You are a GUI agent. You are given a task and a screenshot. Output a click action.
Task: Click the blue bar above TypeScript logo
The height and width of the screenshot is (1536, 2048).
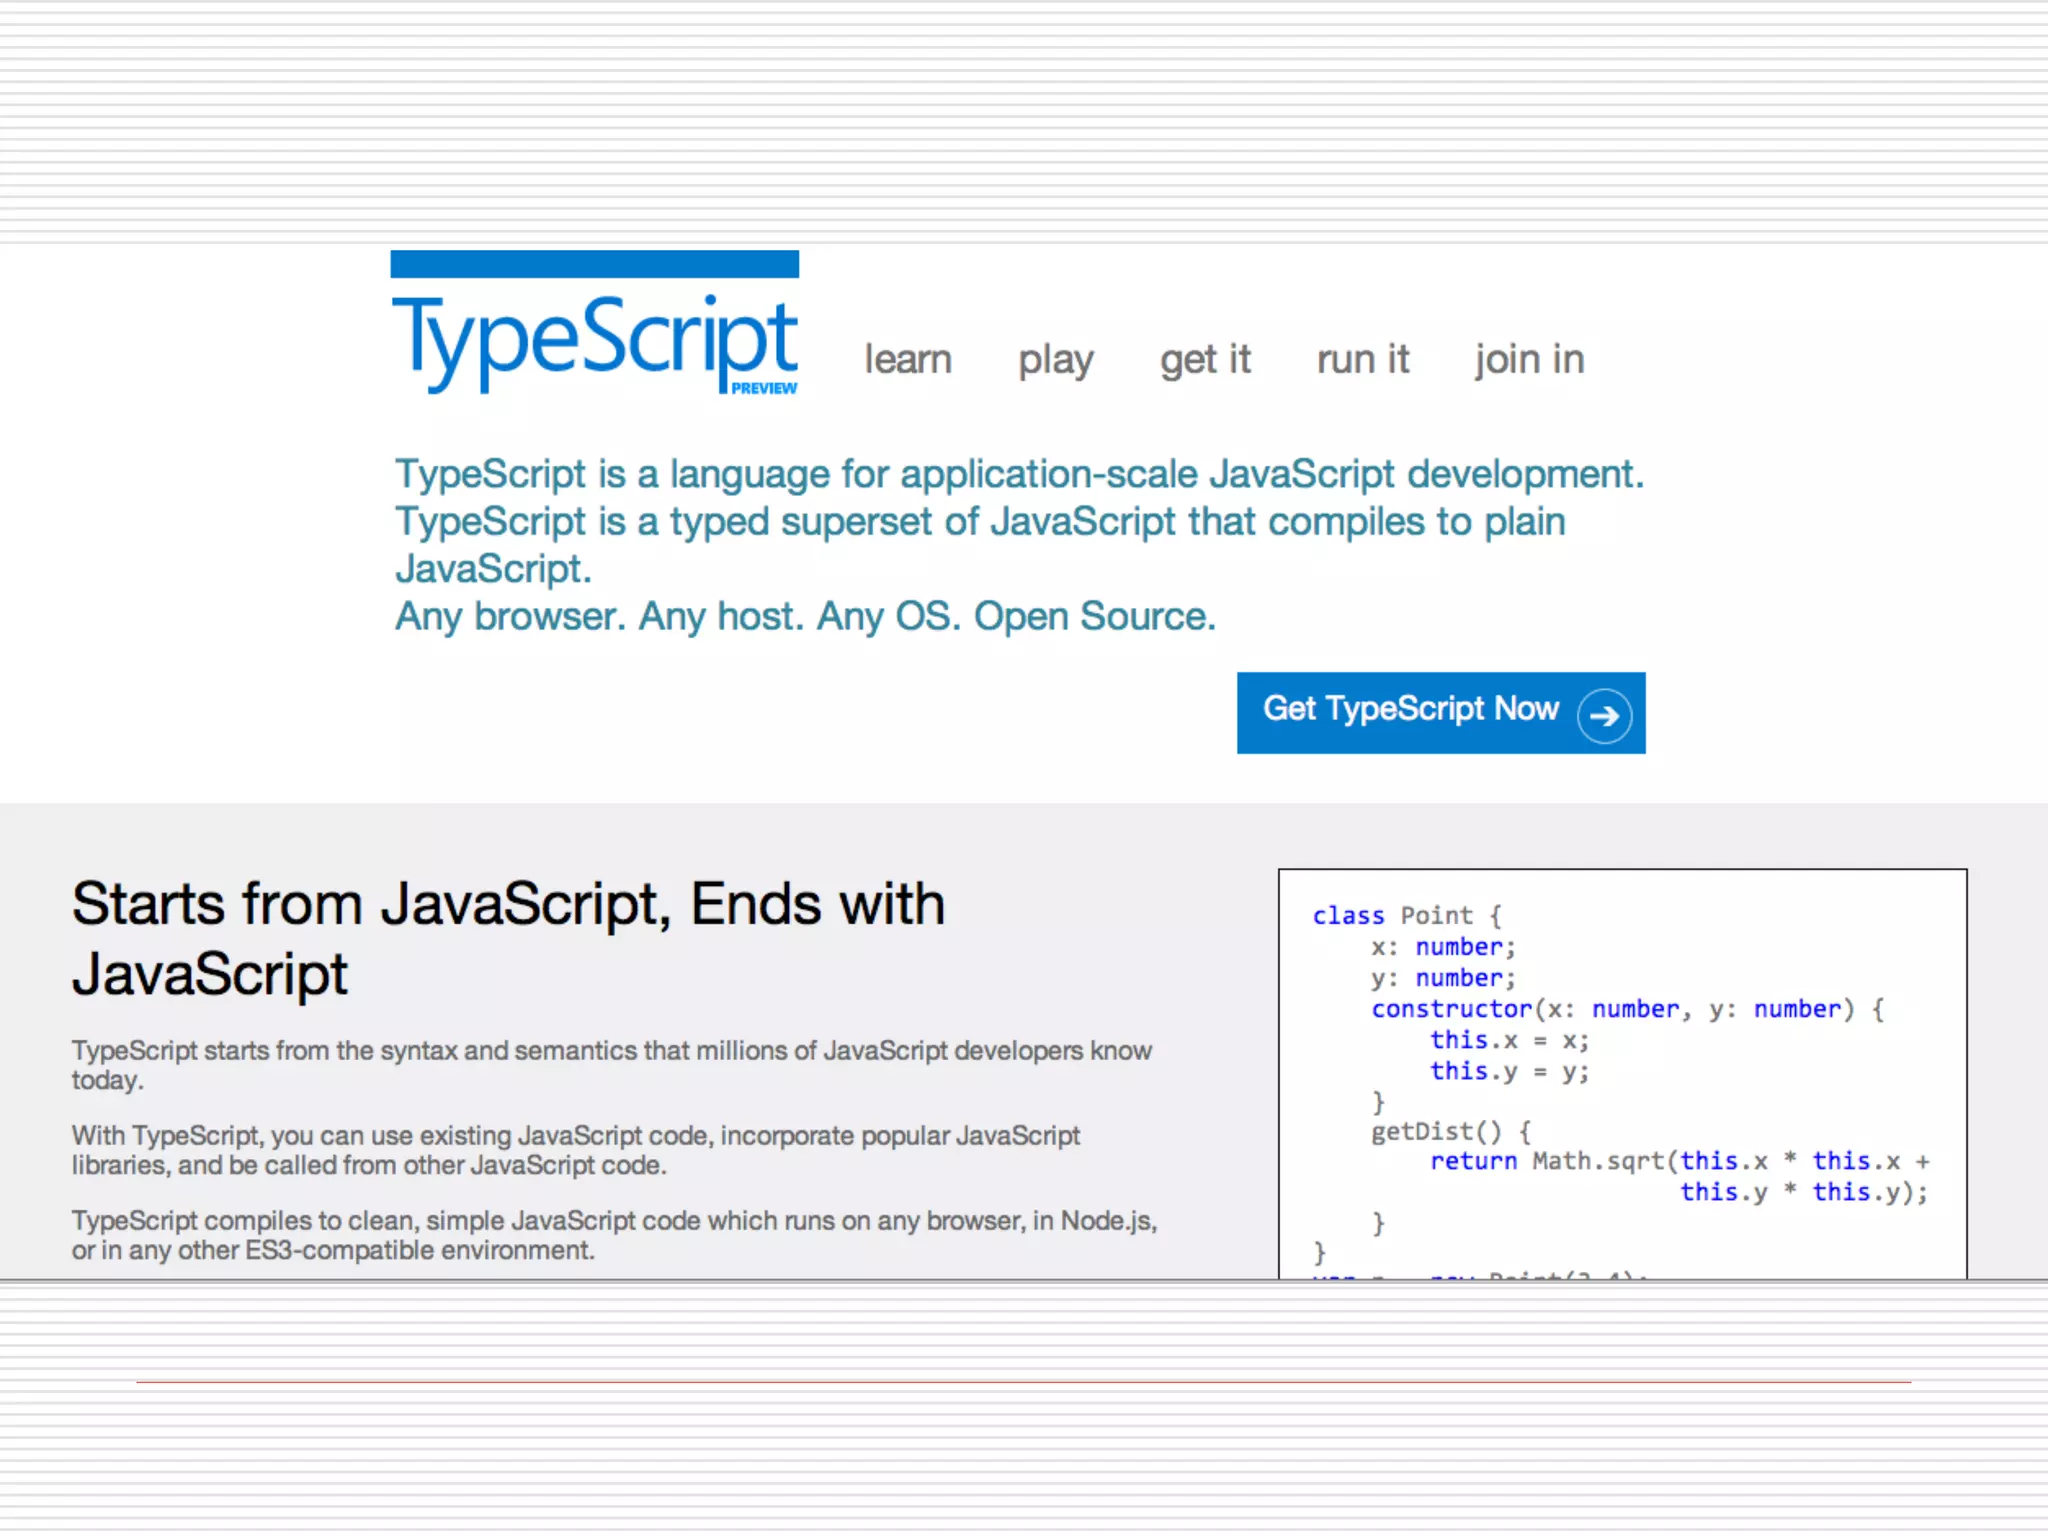tap(594, 264)
